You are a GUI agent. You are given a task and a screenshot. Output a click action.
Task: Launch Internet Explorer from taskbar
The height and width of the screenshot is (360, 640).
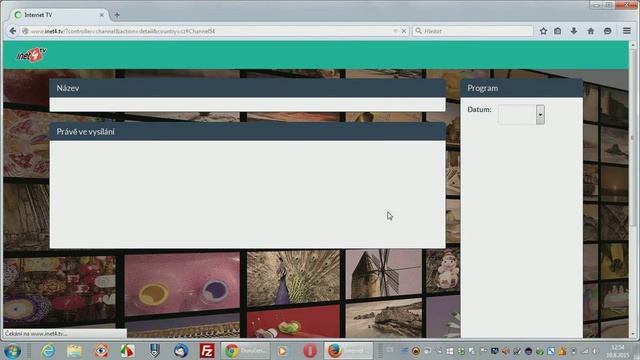pos(48,351)
